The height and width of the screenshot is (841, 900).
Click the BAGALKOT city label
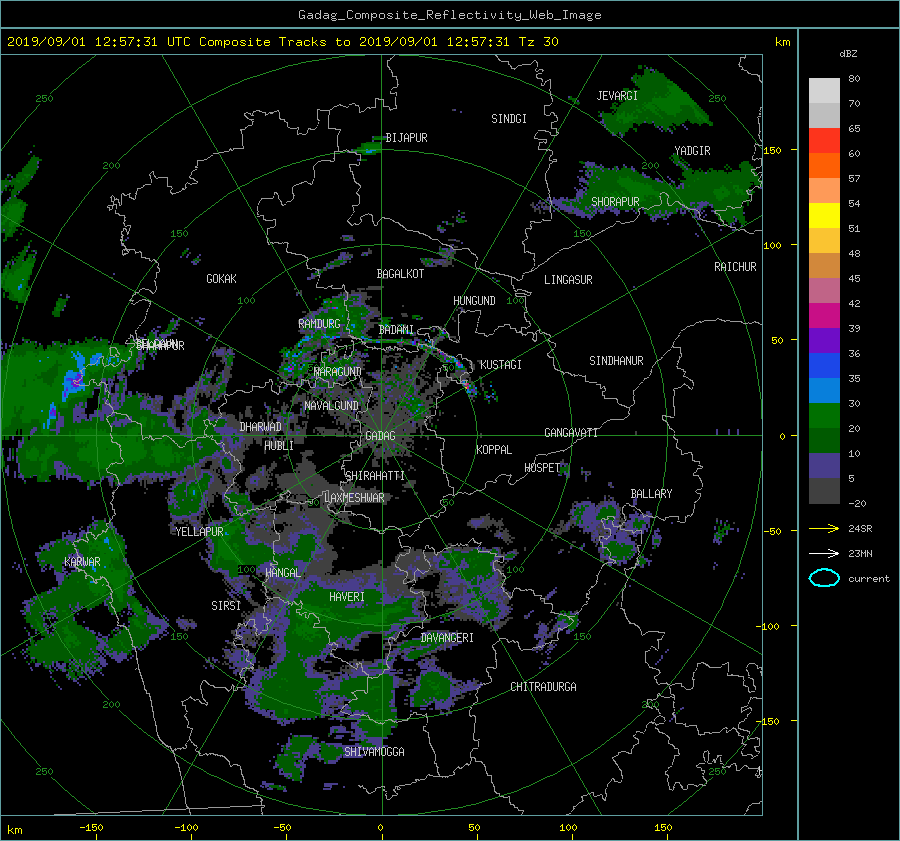(400, 274)
